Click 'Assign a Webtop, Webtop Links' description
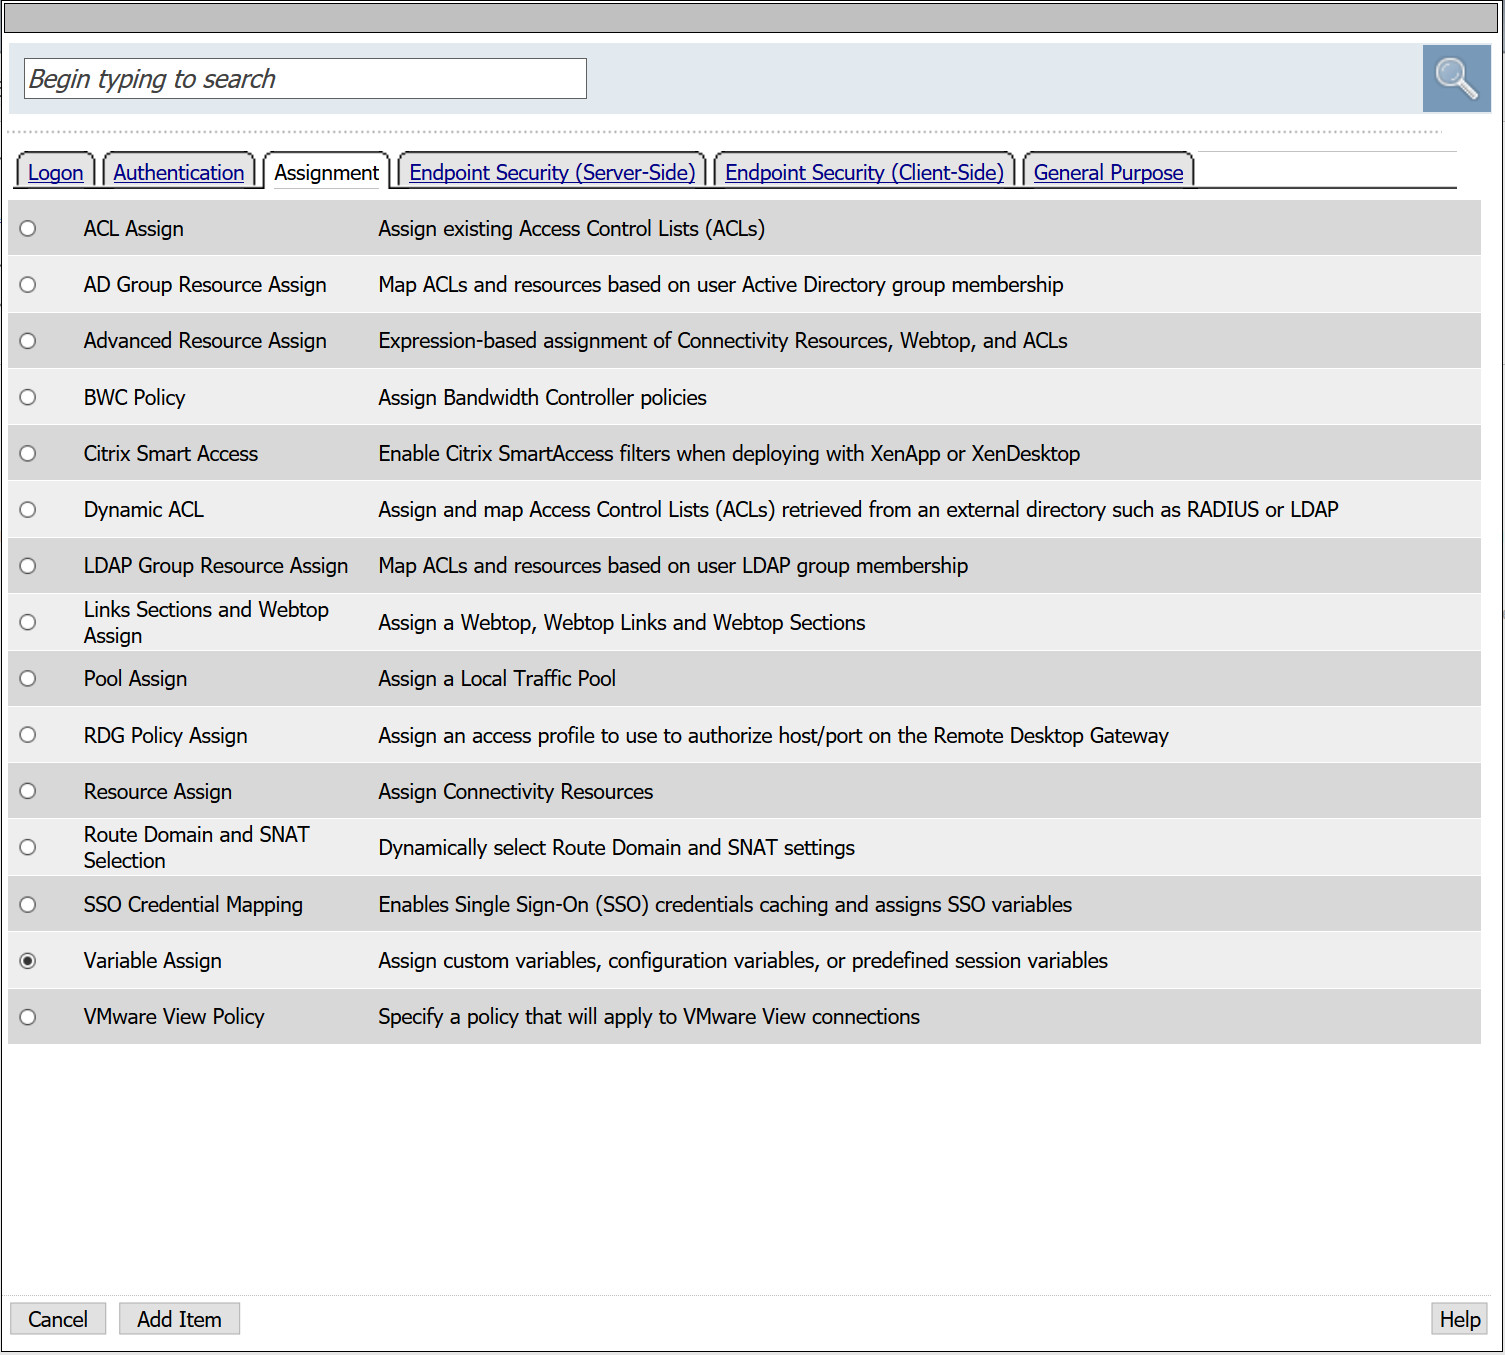The height and width of the screenshot is (1355, 1505). click(622, 623)
